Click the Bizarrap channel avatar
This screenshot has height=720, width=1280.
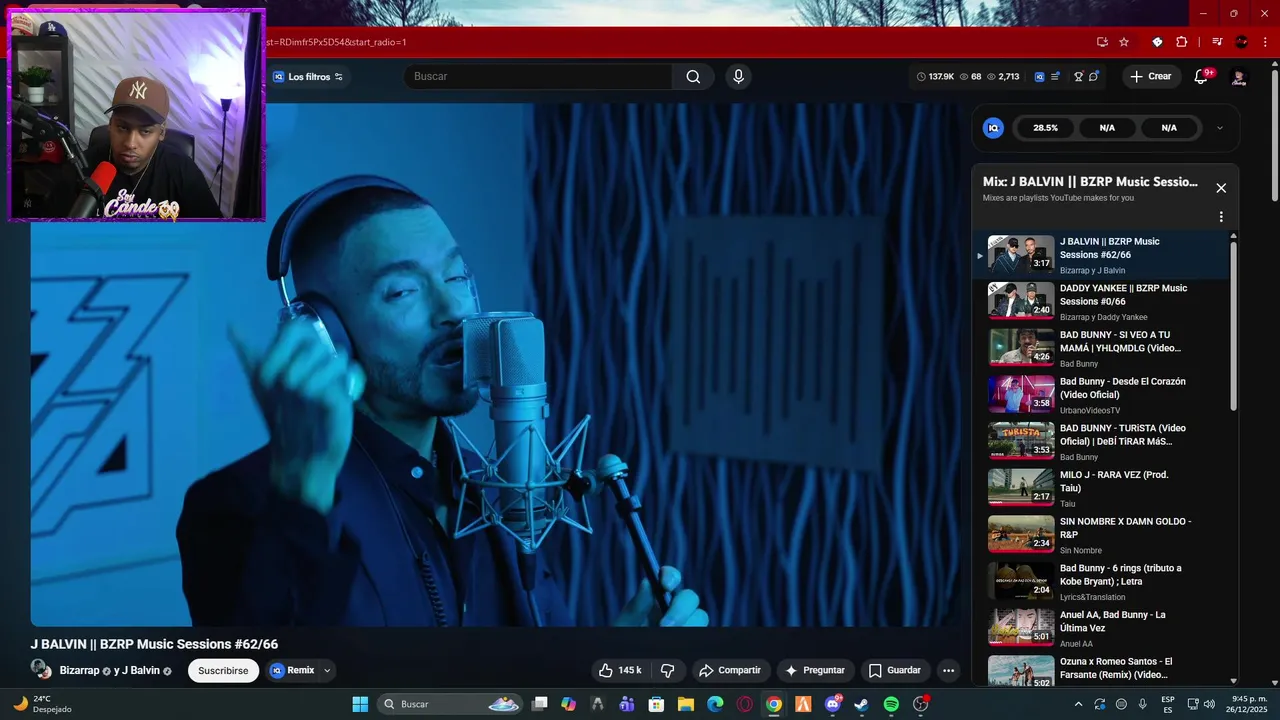click(x=41, y=669)
